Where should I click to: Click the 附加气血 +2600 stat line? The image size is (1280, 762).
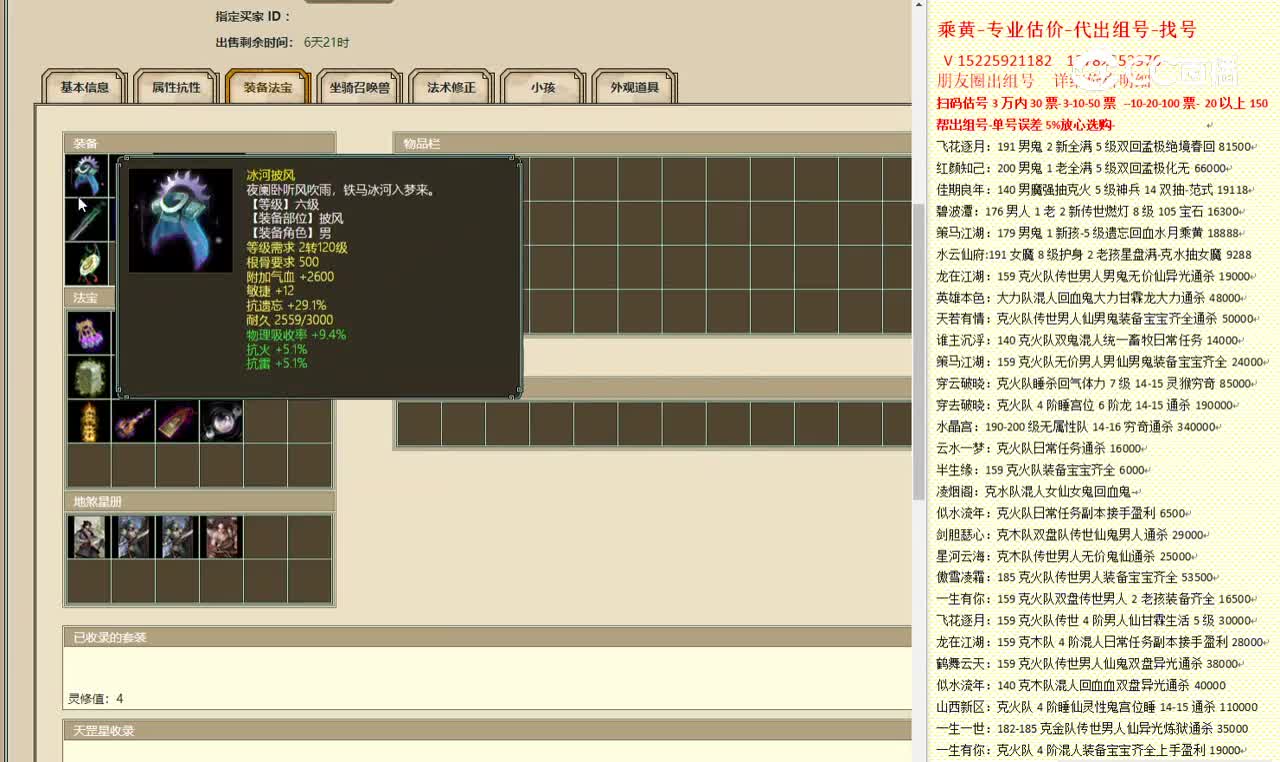pyautogui.click(x=290, y=276)
